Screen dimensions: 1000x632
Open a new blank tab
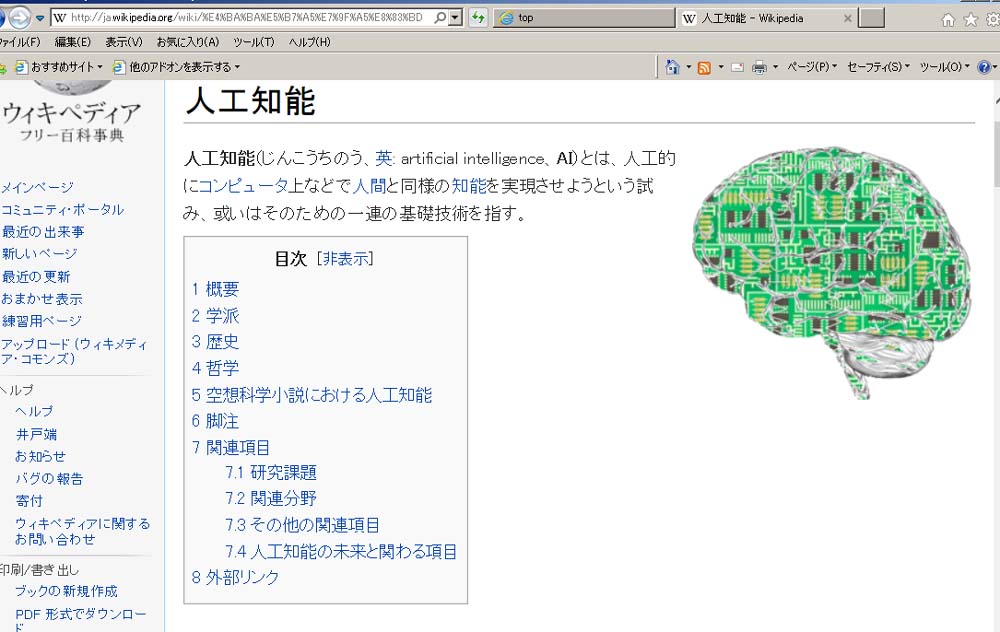click(x=872, y=18)
